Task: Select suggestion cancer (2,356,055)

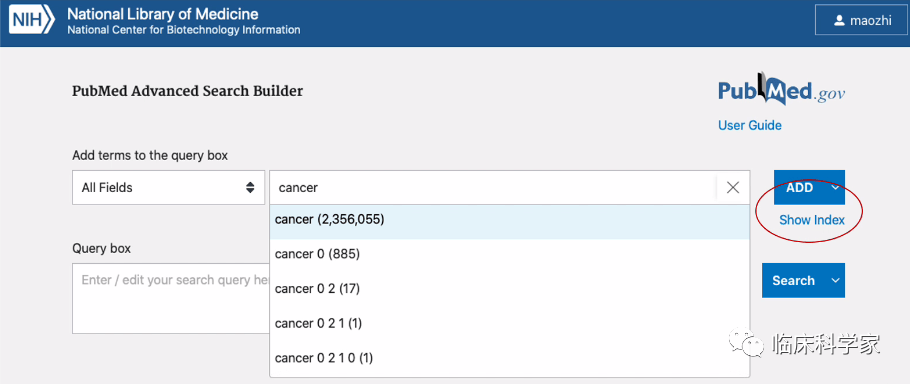Action: pyautogui.click(x=510, y=220)
